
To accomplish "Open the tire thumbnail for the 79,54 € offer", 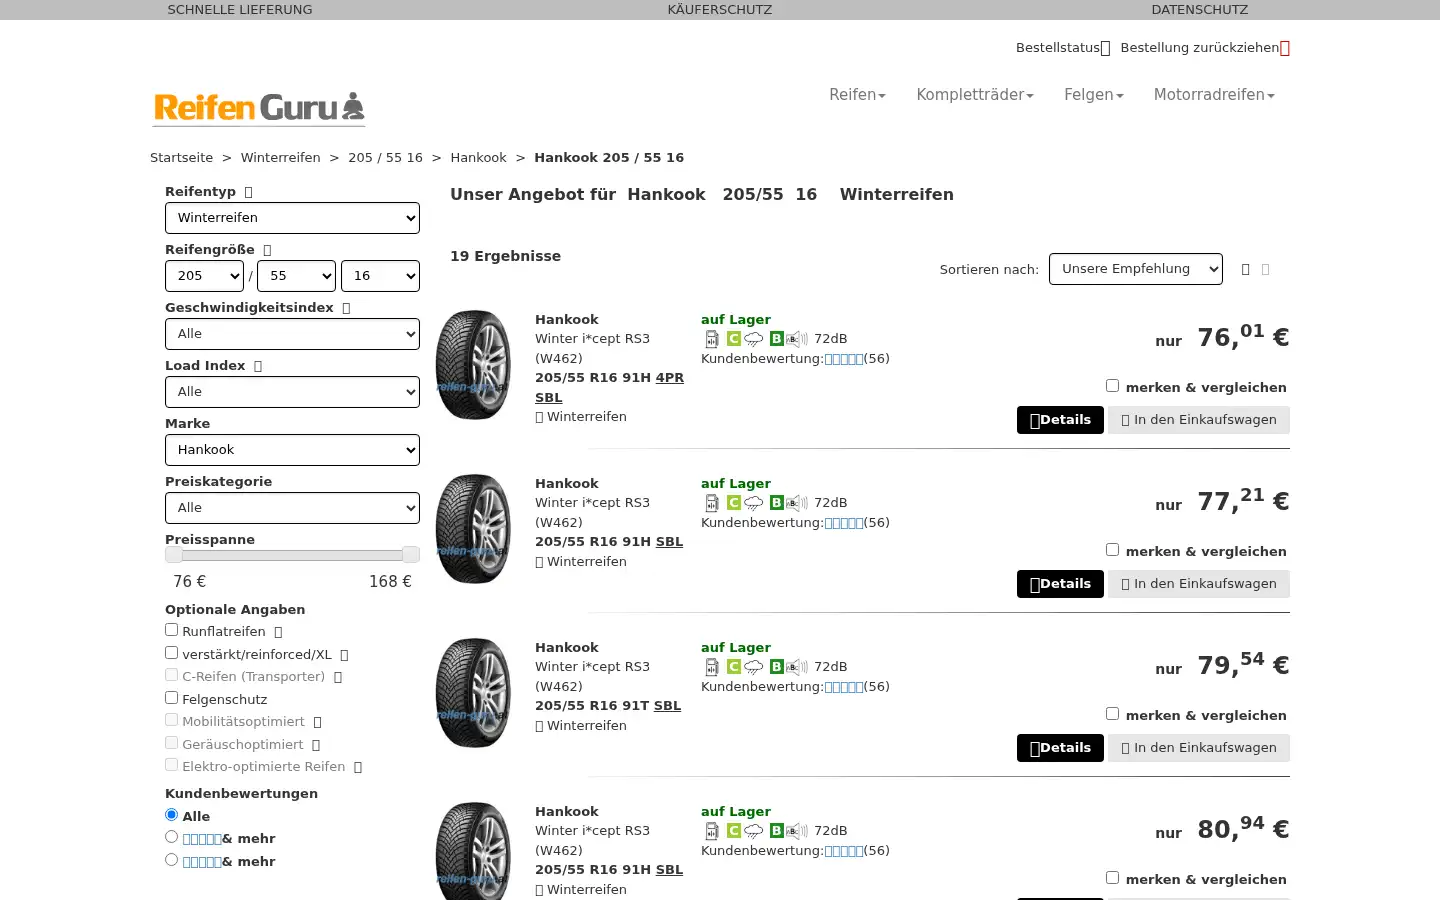I will coord(473,693).
